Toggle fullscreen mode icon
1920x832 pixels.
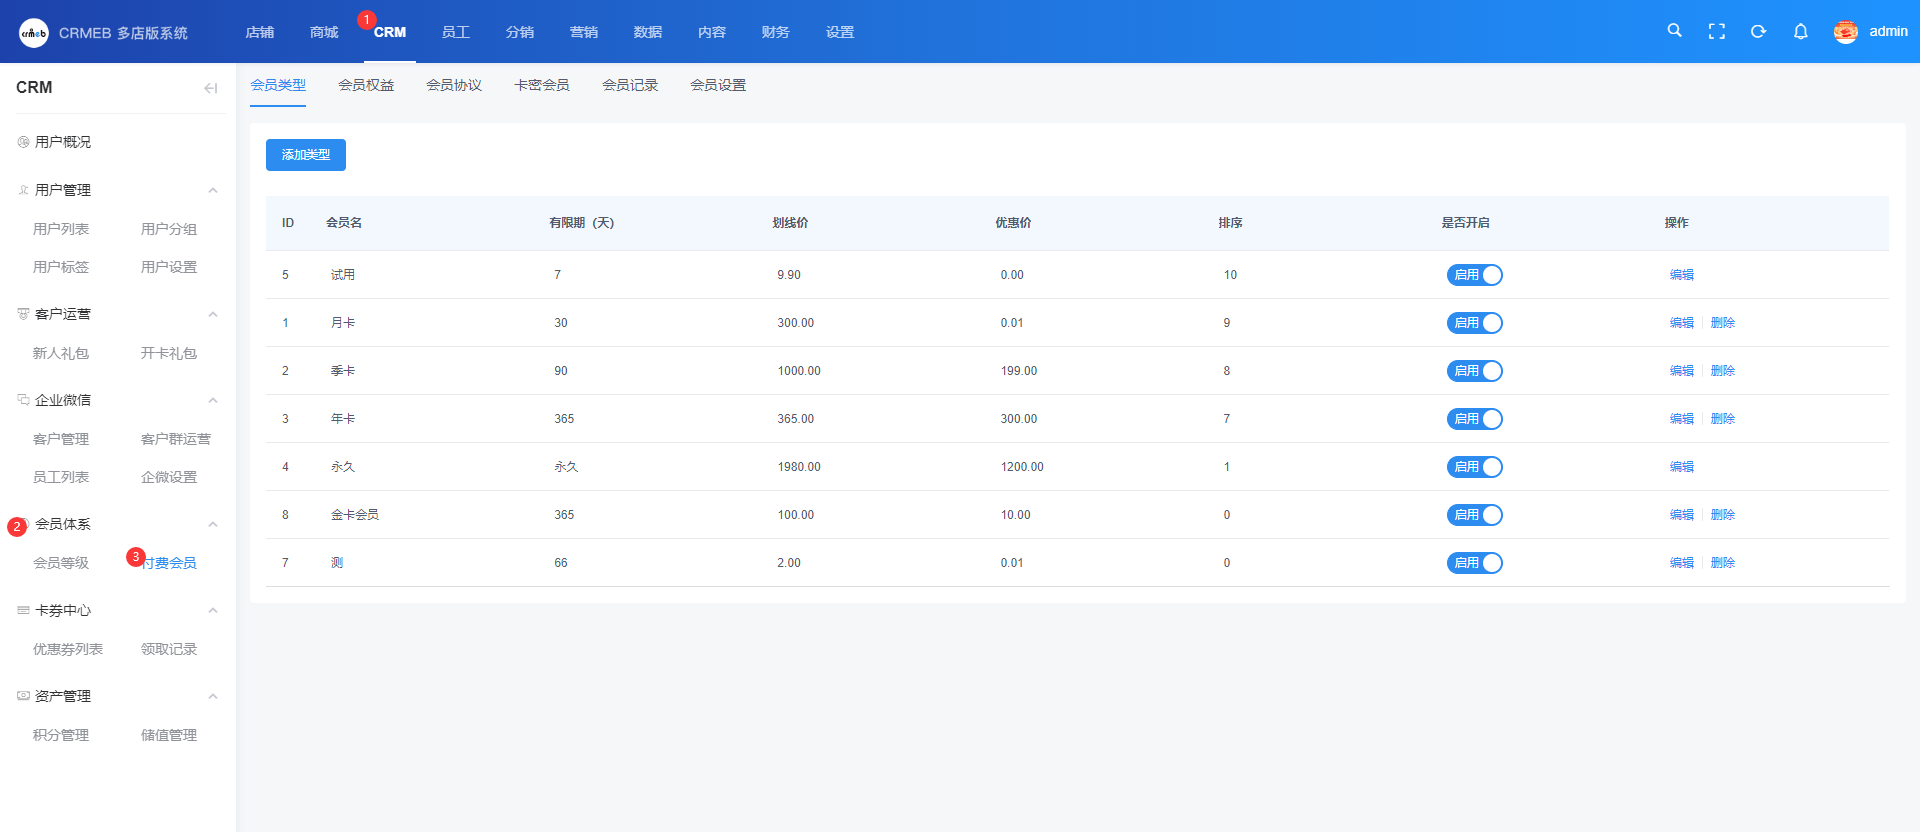[1716, 32]
